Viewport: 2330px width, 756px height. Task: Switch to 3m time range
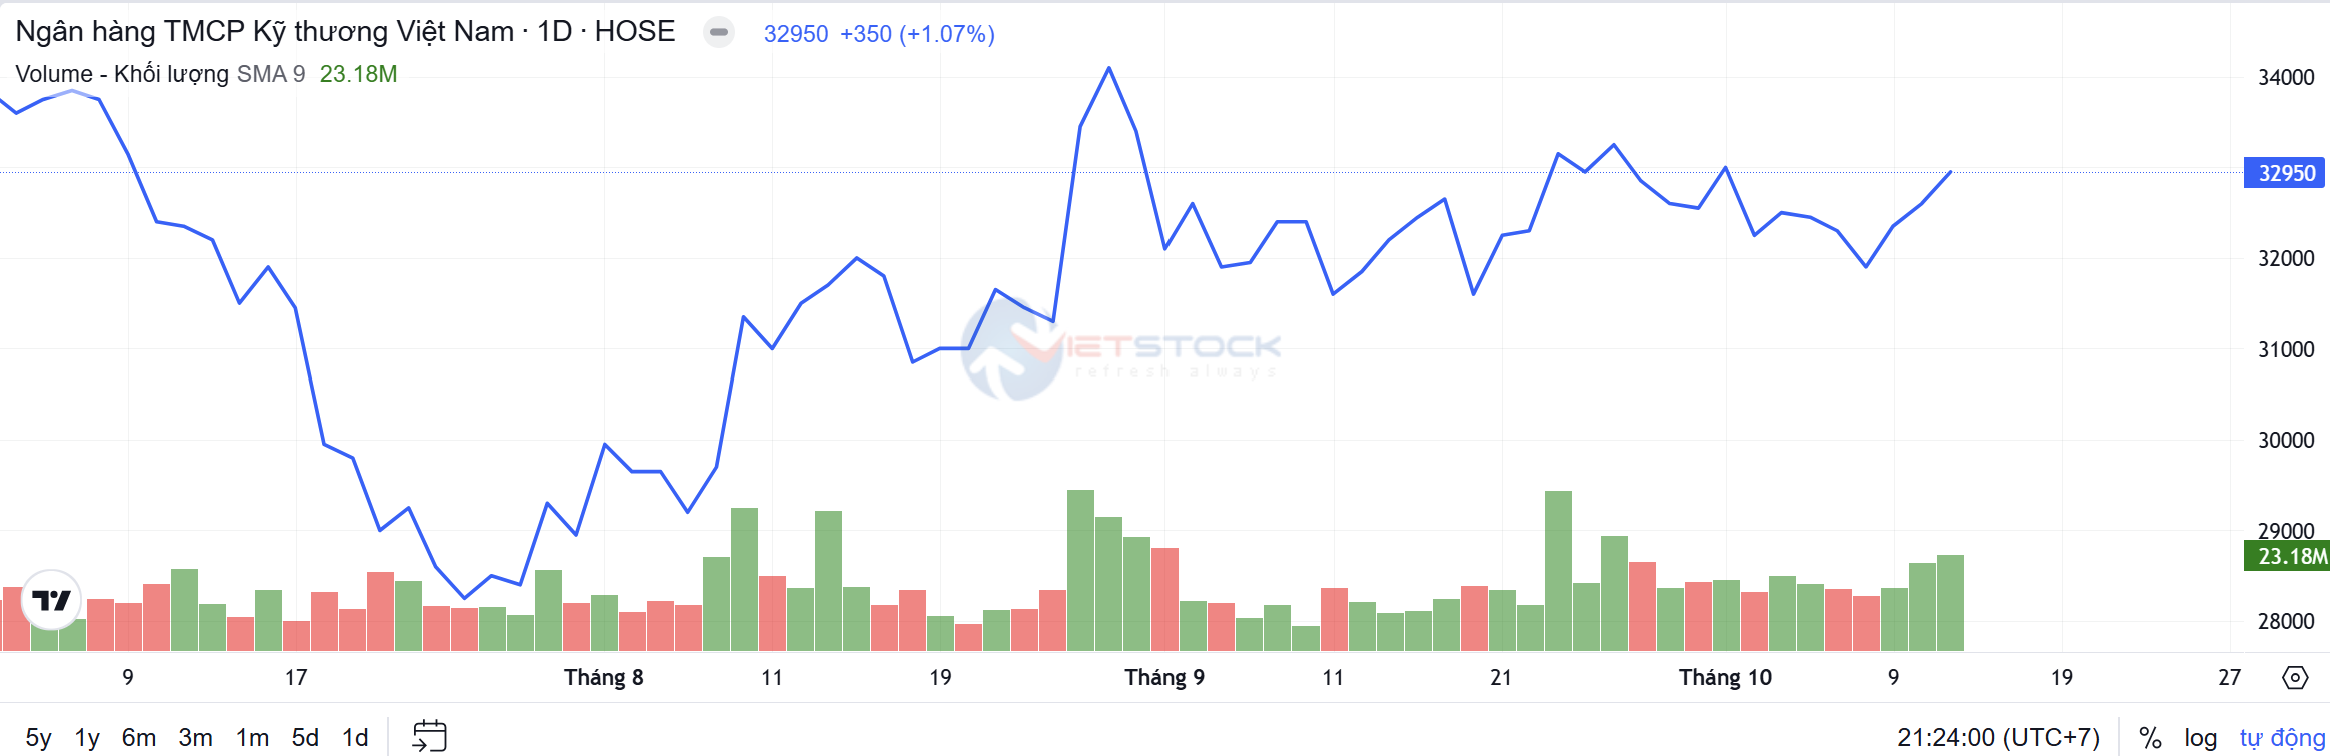pos(195,738)
